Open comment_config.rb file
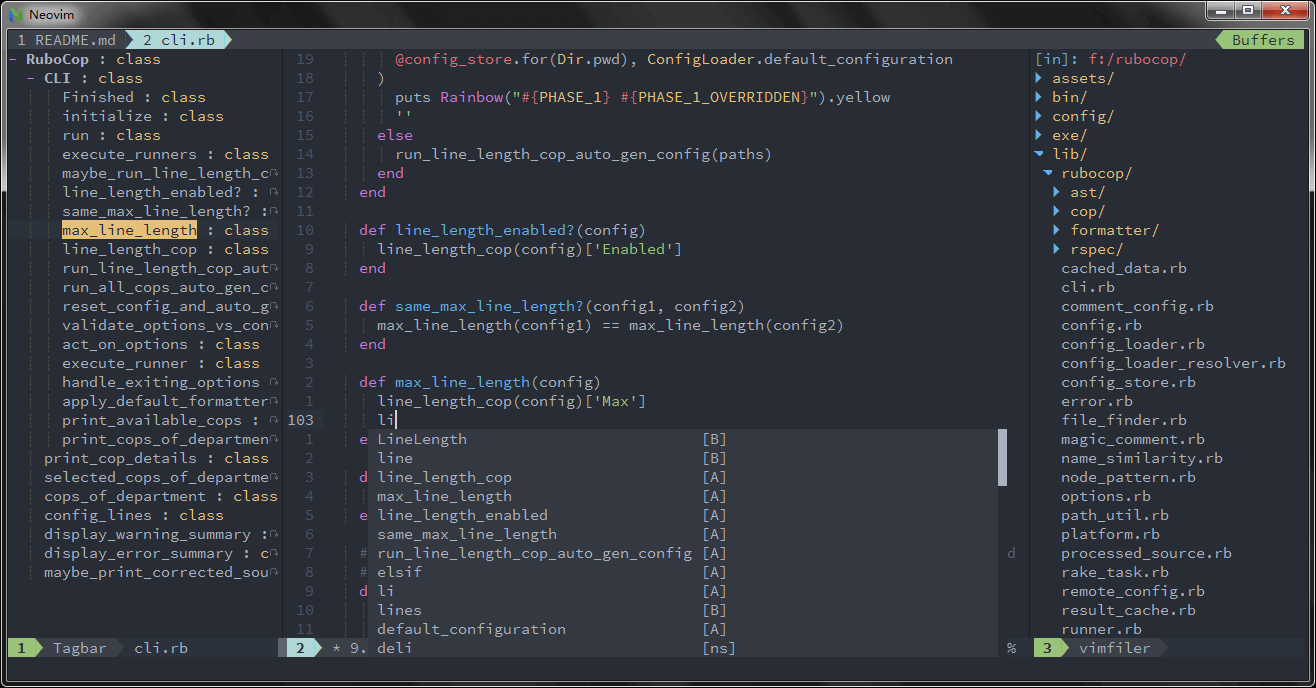This screenshot has height=688, width=1316. tap(1137, 306)
